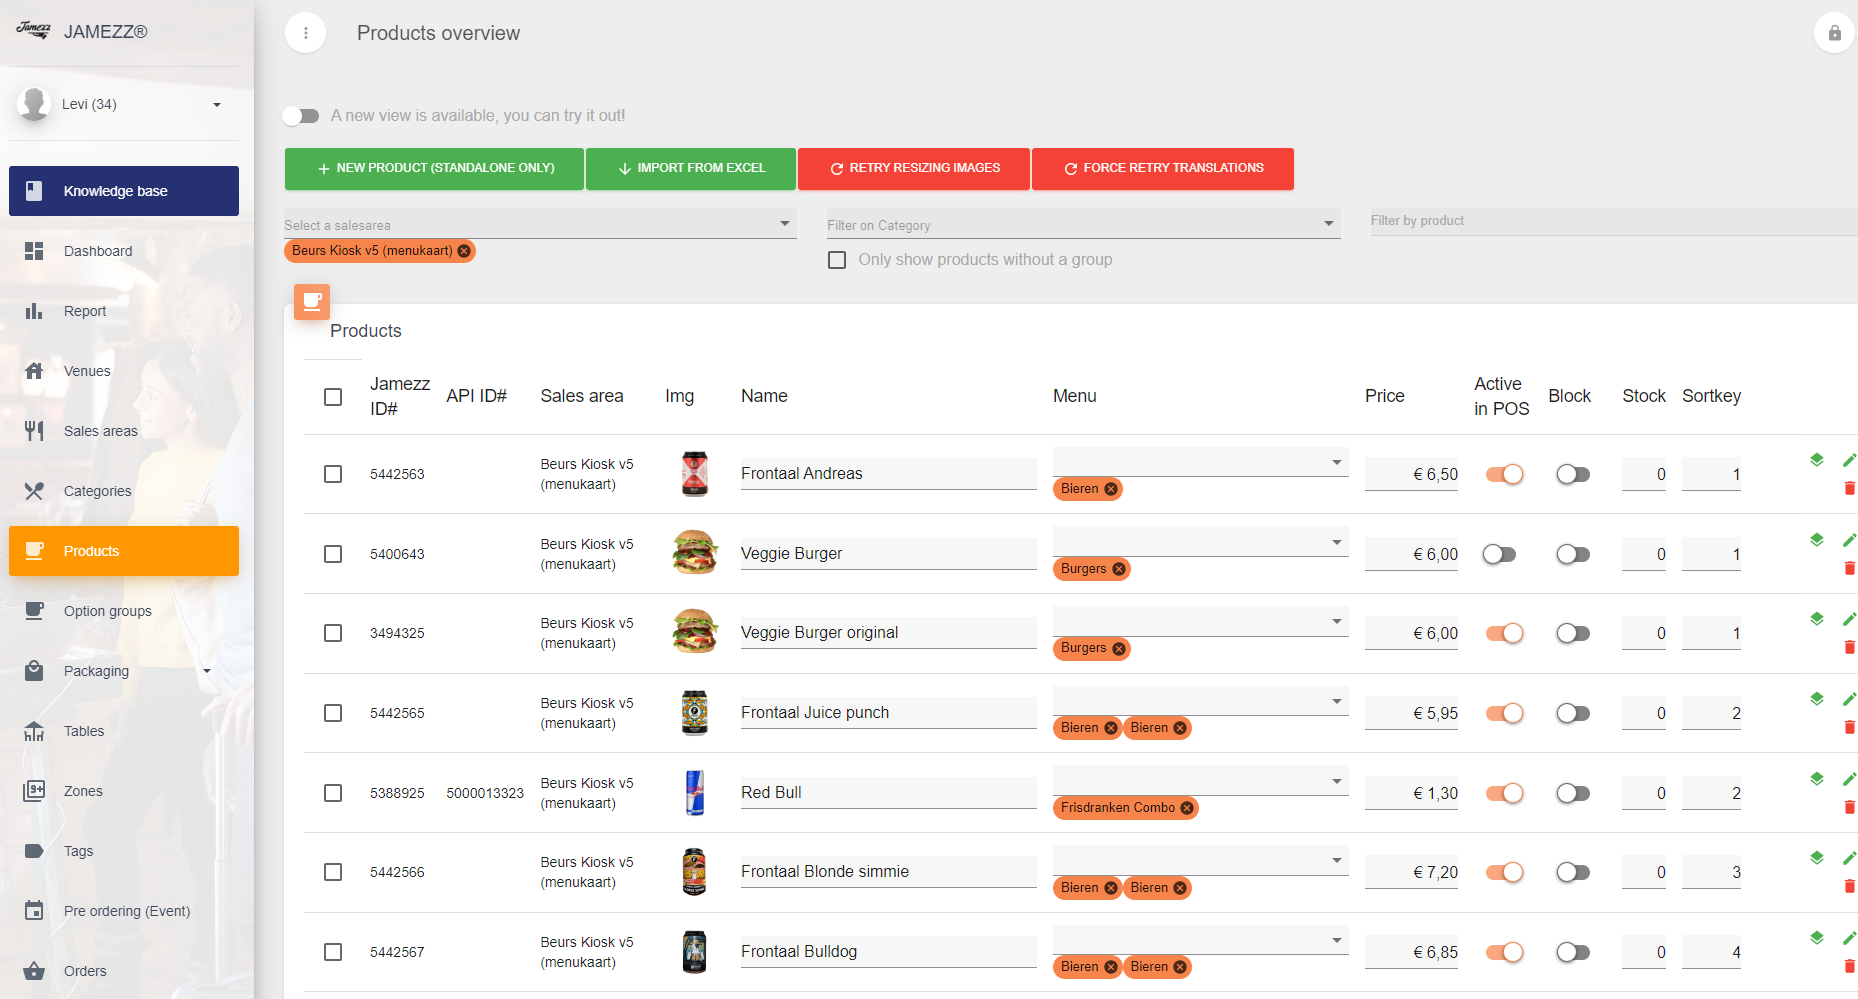This screenshot has width=1858, height=999.
Task: Click the Jamezz logo icon
Action: pos(33,30)
